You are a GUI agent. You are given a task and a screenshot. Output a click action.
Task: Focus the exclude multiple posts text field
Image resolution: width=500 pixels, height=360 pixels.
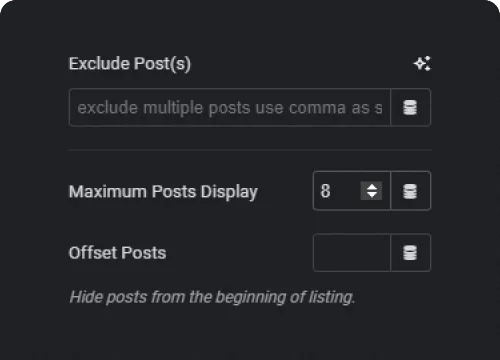230,107
